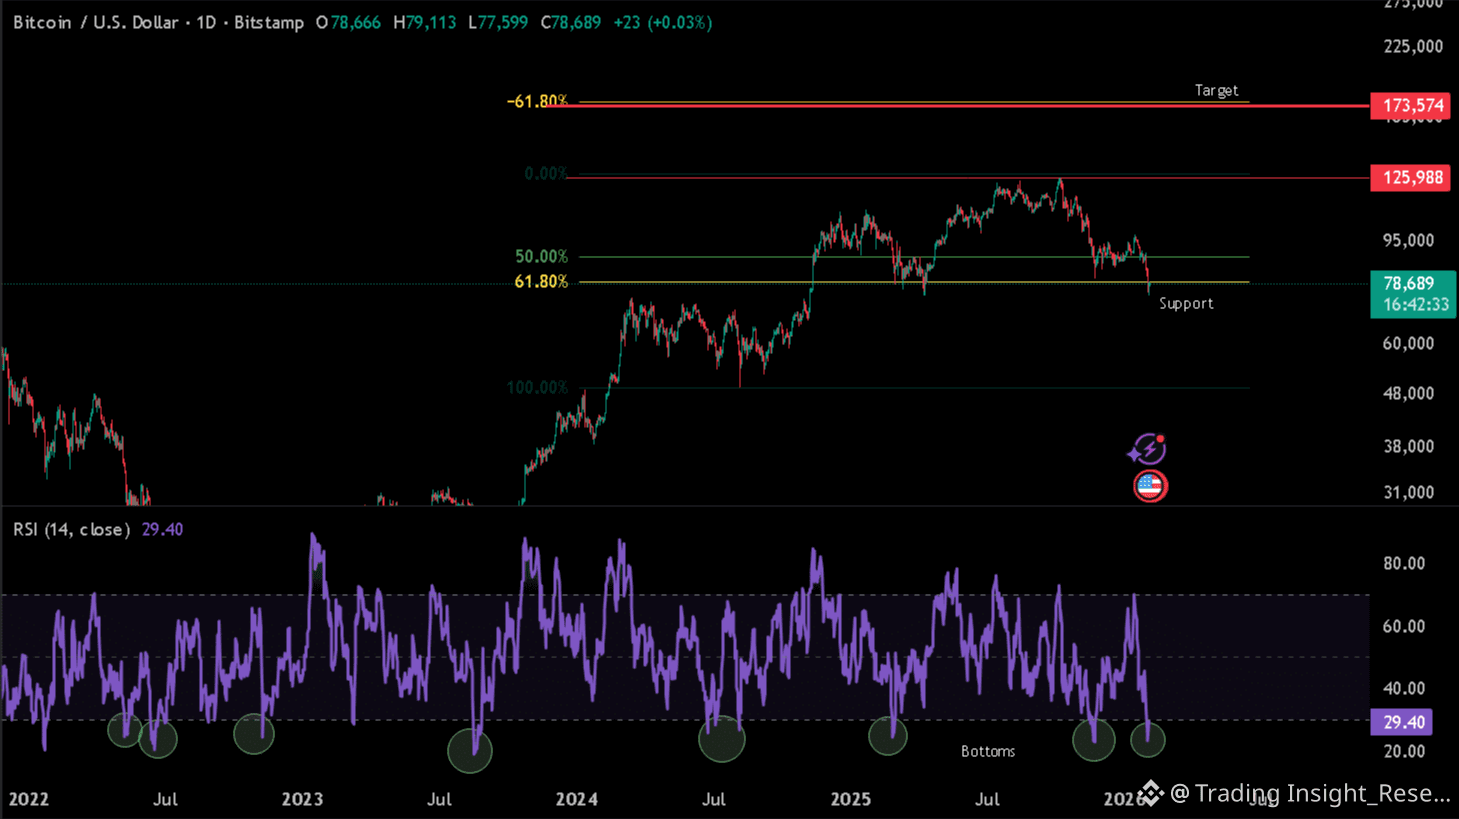This screenshot has height=819, width=1459.
Task: Click the +23 (+0.03%) change value
Action: (663, 22)
